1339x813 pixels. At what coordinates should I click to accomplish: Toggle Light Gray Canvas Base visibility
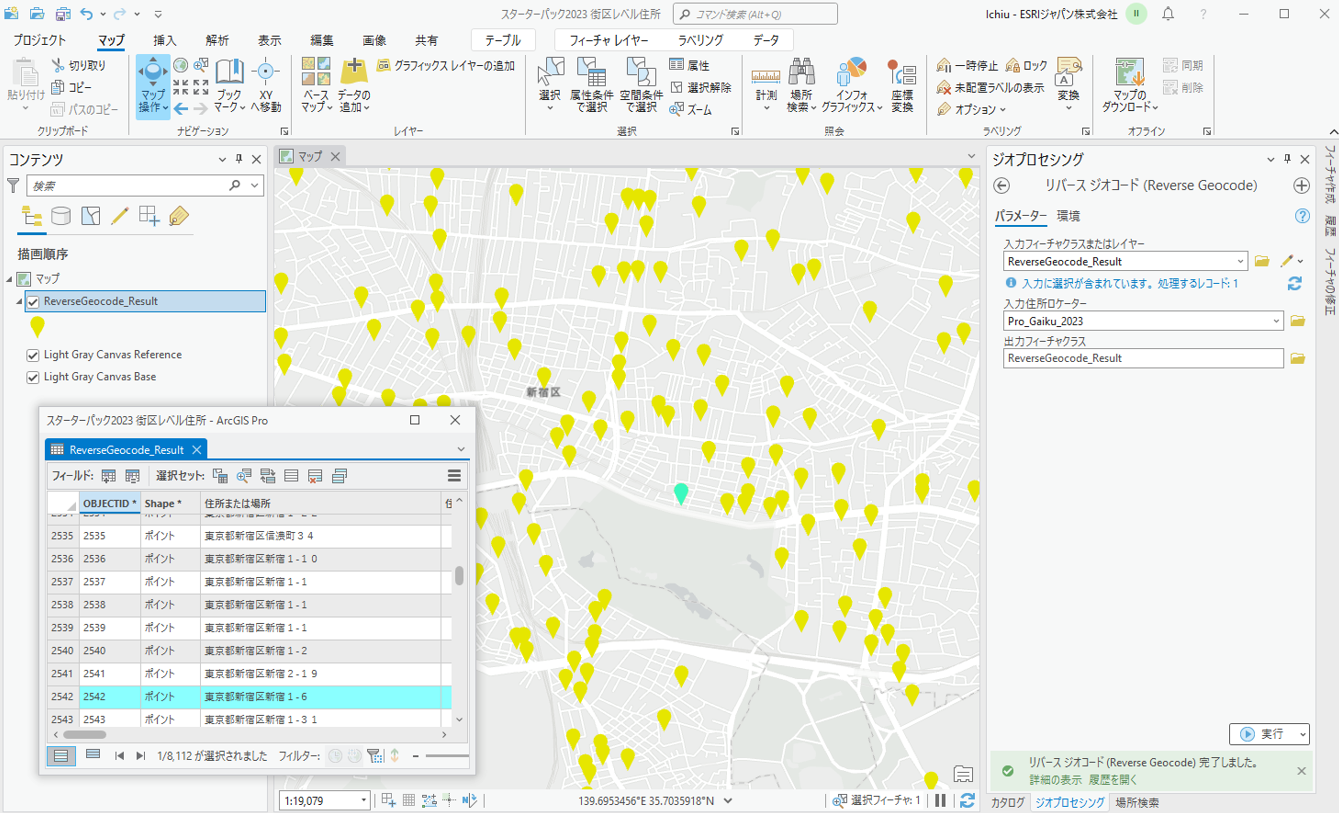point(33,377)
